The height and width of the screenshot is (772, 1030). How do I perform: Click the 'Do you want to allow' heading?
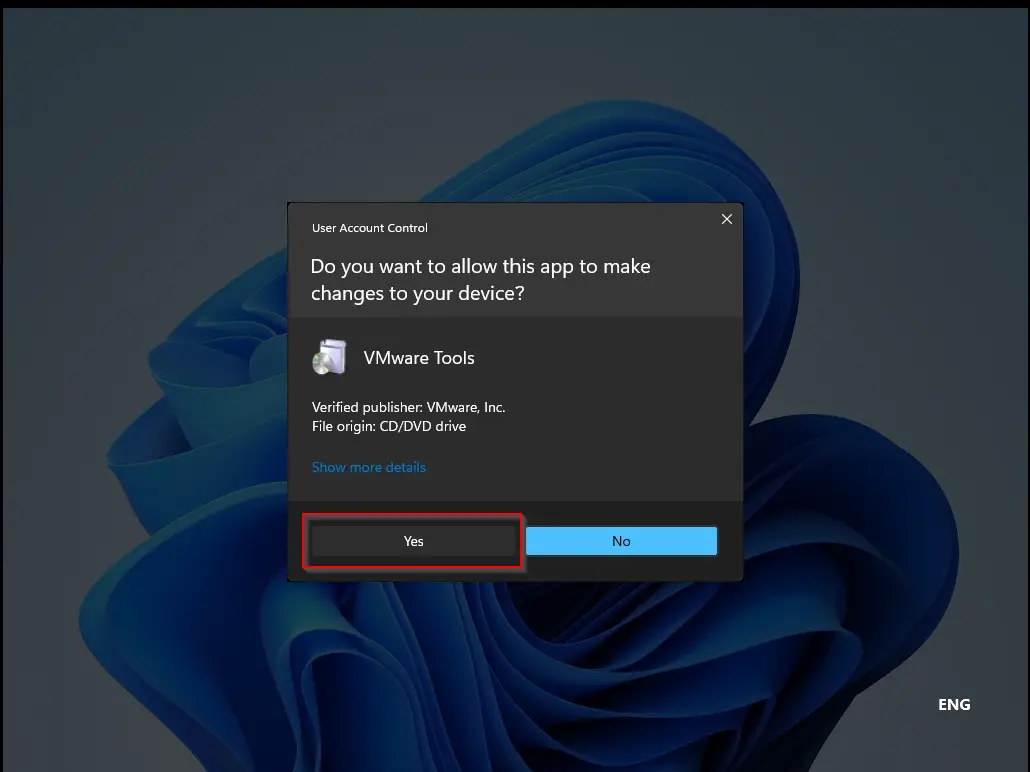pyautogui.click(x=480, y=279)
